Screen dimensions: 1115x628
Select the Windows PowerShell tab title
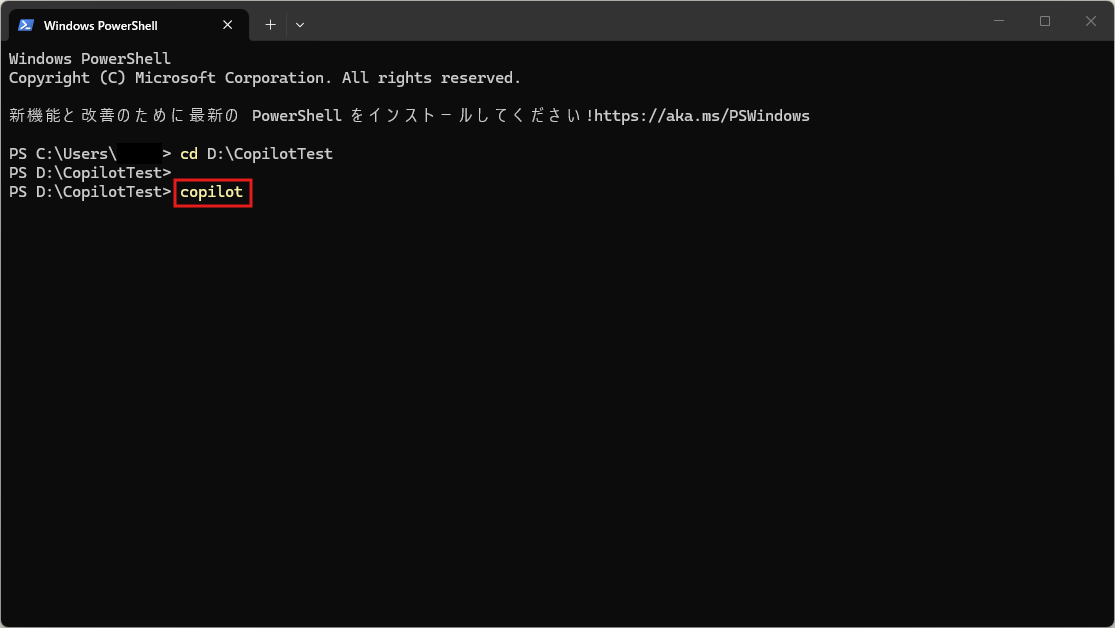coord(100,25)
